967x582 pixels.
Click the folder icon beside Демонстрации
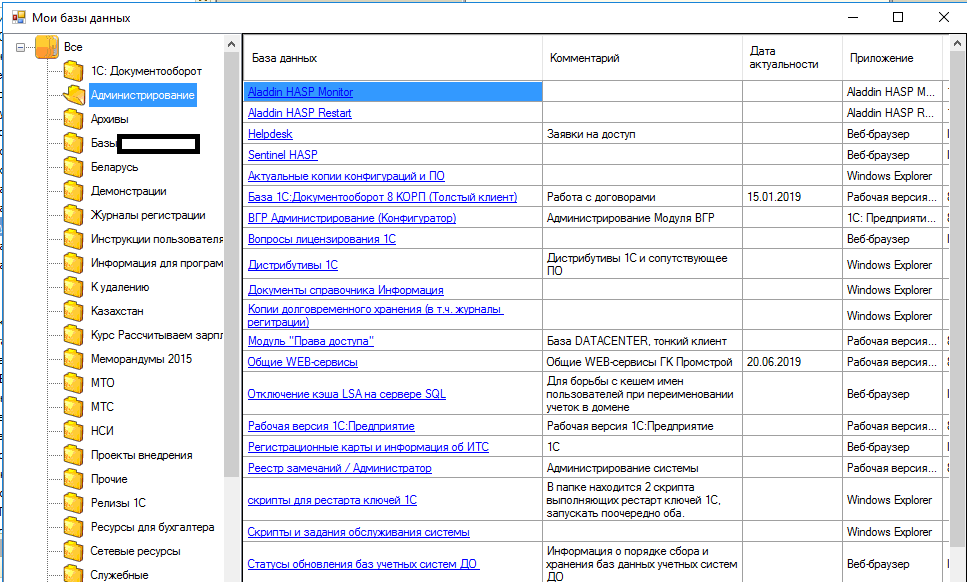point(73,191)
